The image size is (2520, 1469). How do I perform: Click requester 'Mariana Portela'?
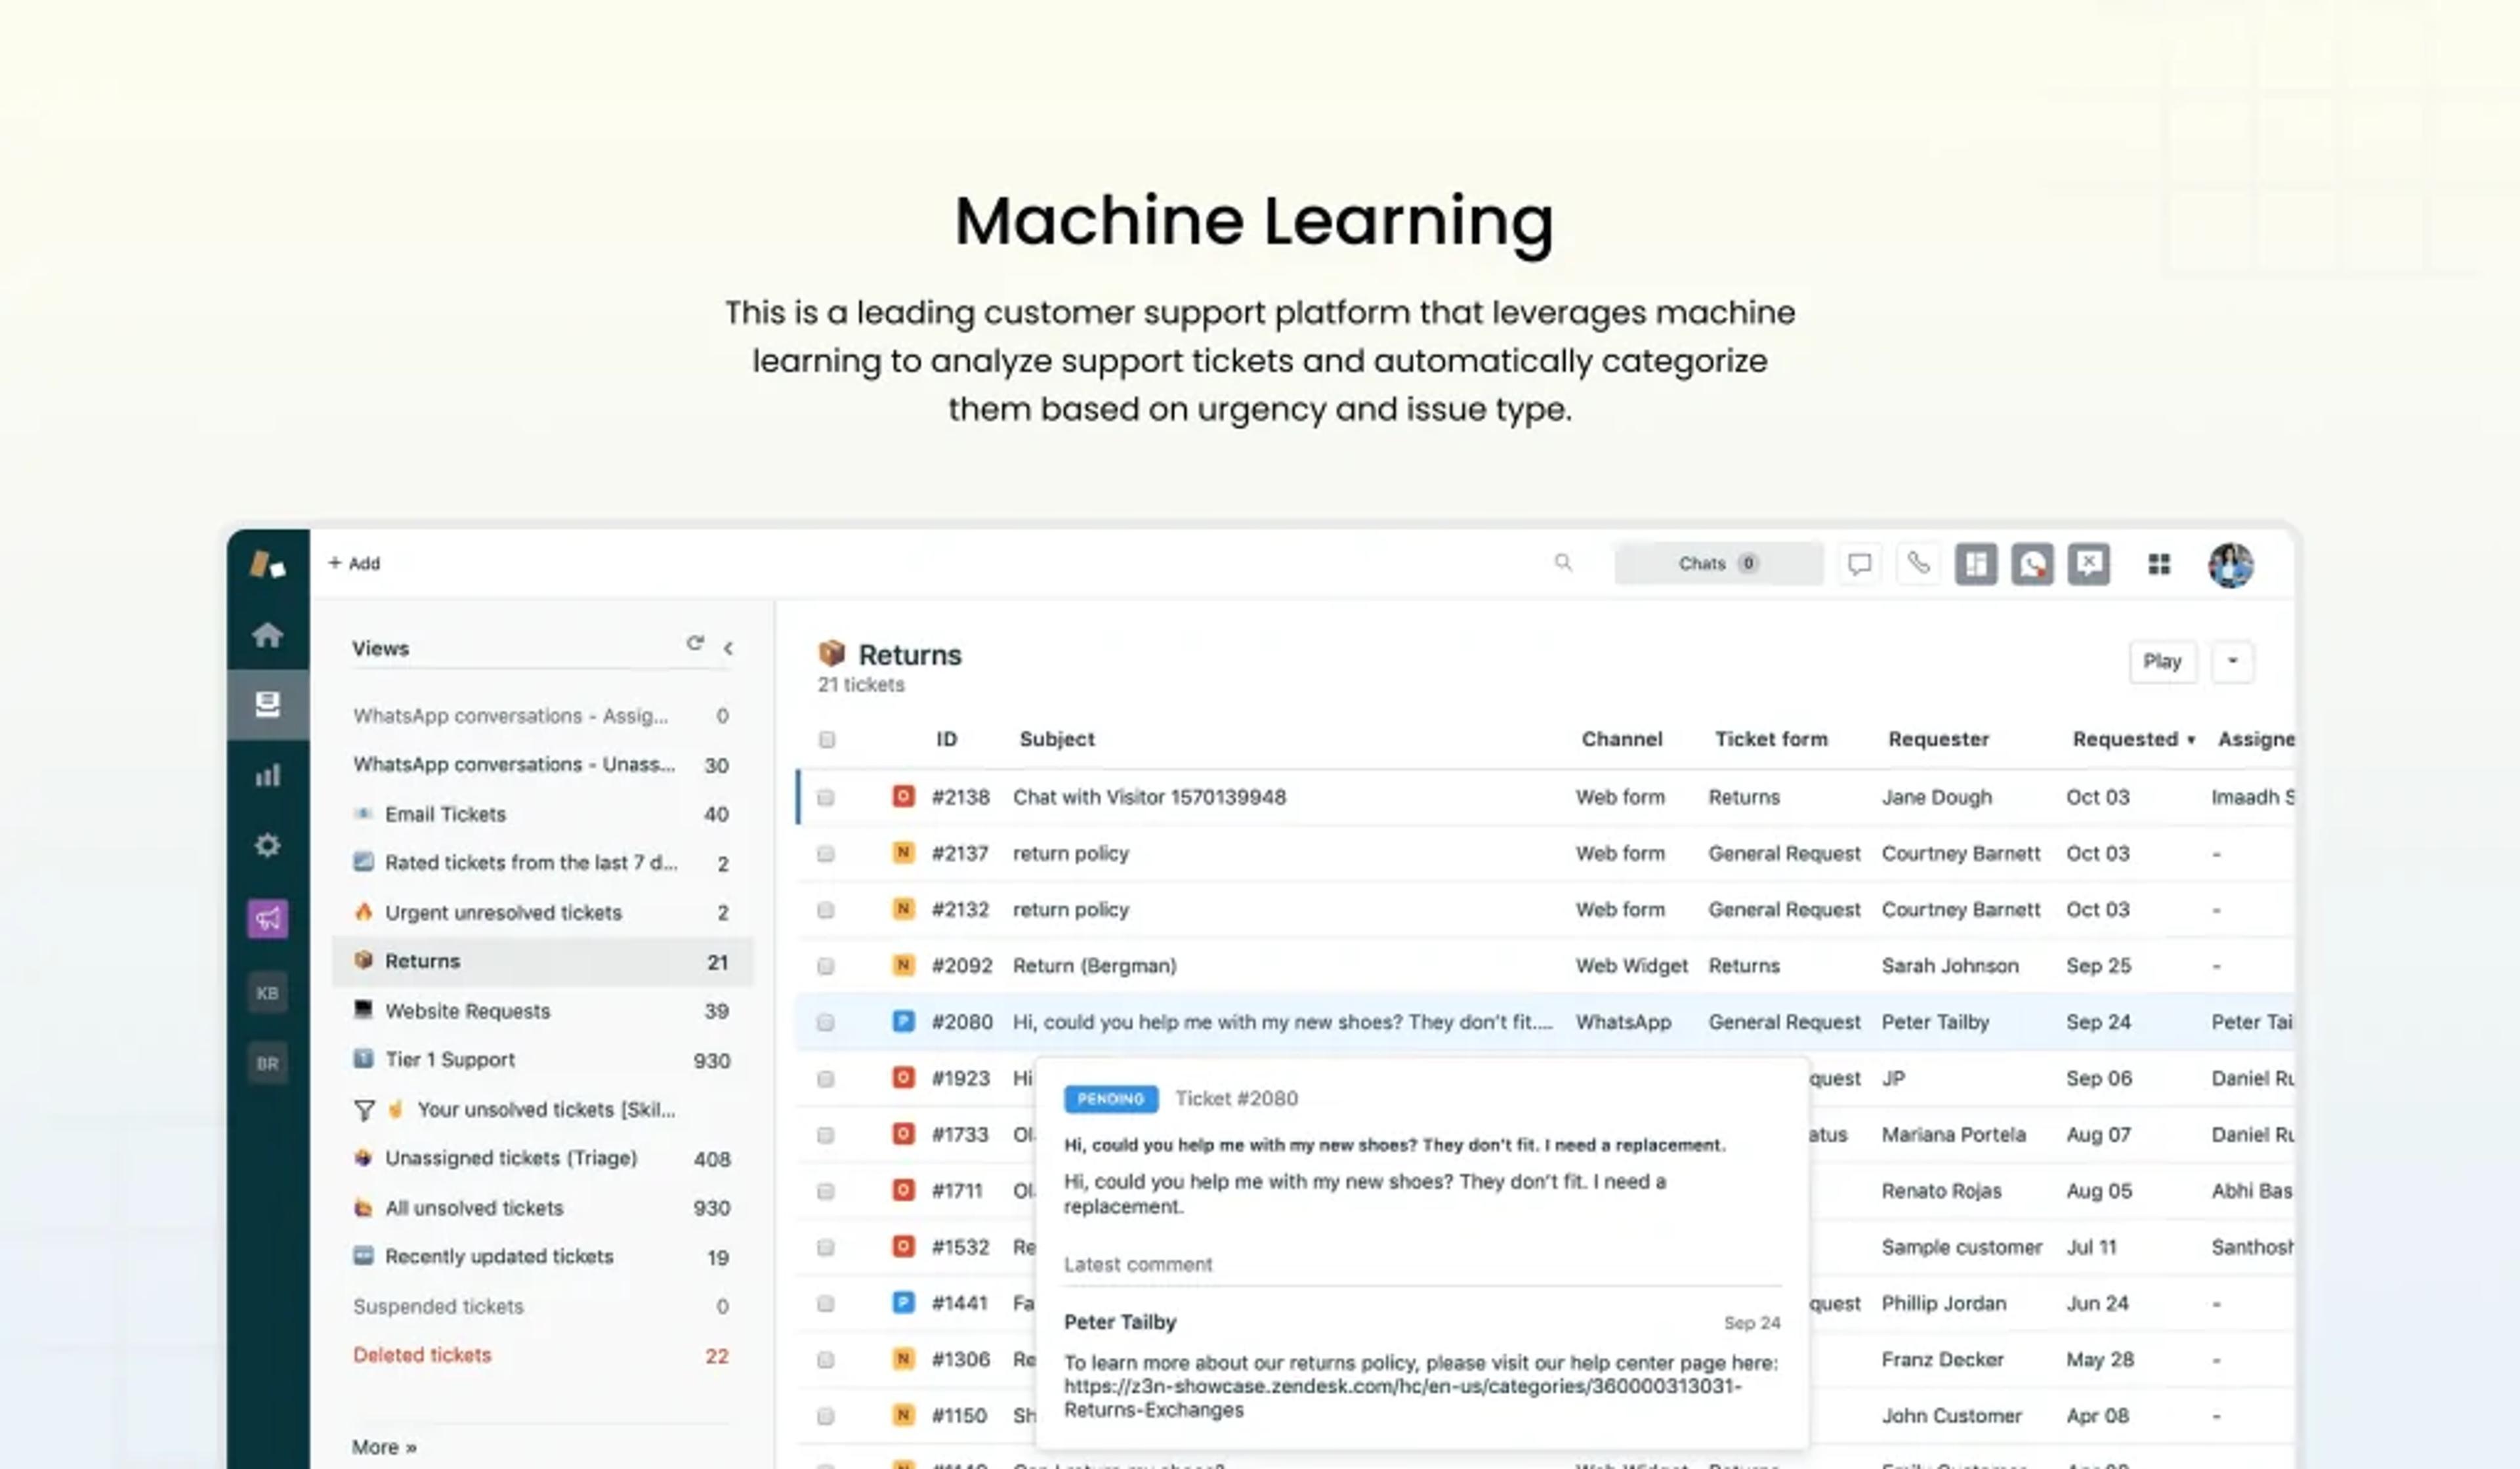click(x=1953, y=1135)
